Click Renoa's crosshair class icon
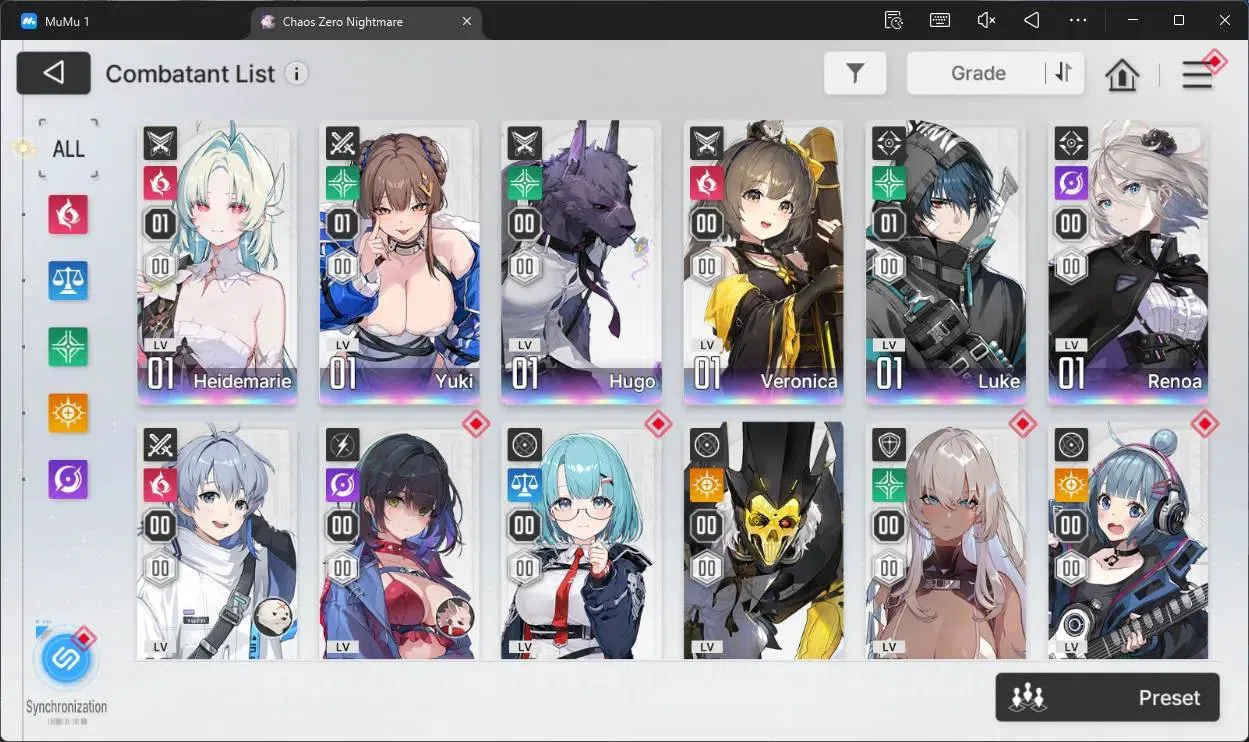Screen dimensions: 1249x742 [x=1070, y=143]
